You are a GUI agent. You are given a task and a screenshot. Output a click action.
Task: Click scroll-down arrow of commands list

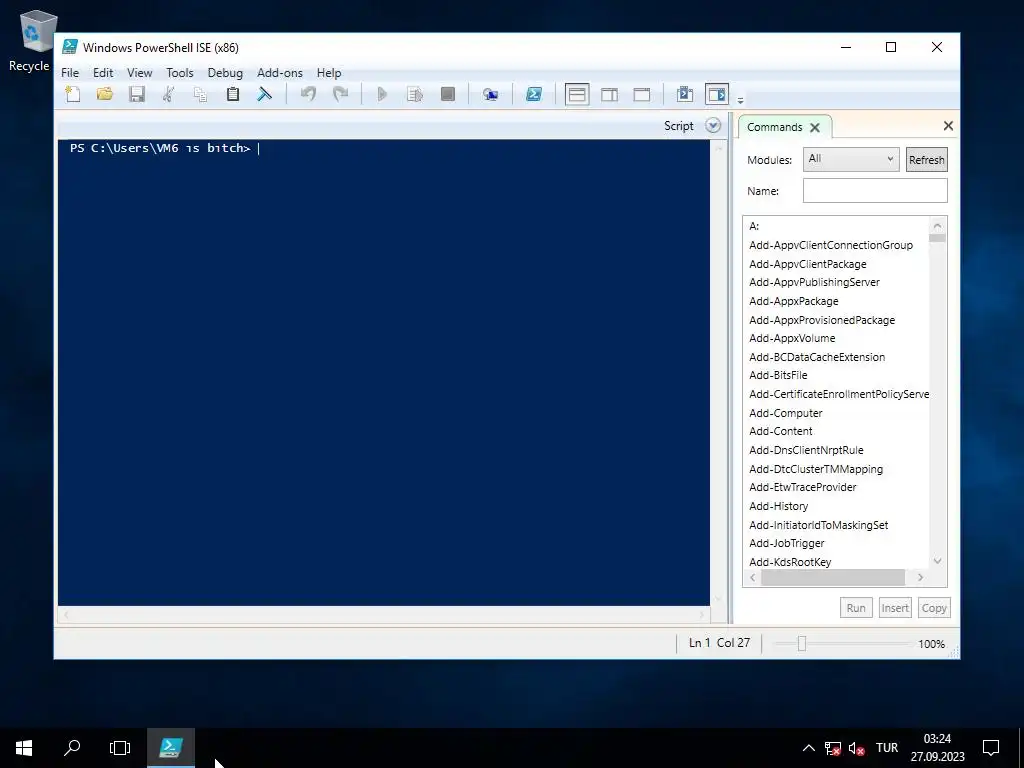pyautogui.click(x=938, y=561)
